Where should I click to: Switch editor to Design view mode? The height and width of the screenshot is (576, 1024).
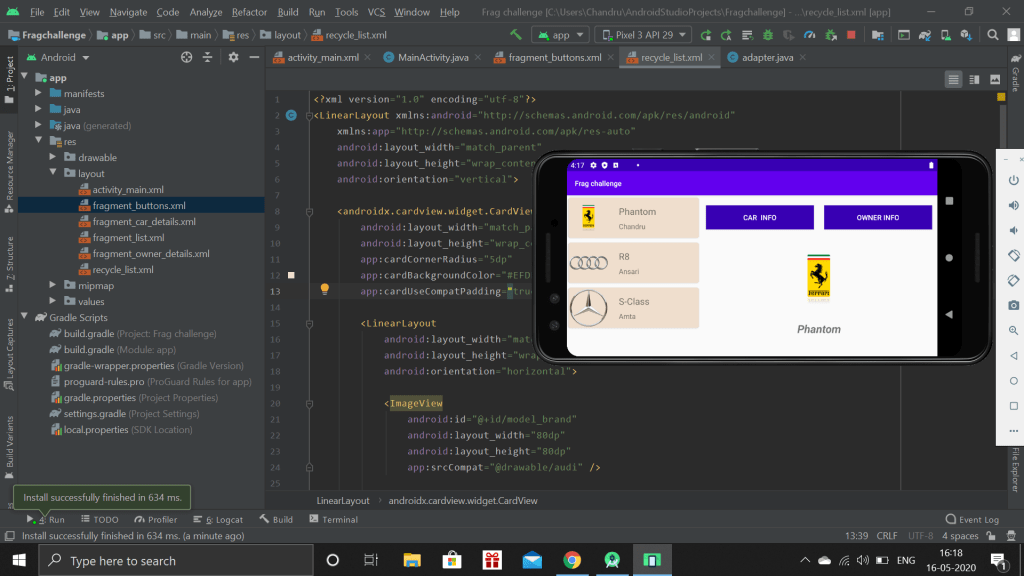click(x=995, y=79)
